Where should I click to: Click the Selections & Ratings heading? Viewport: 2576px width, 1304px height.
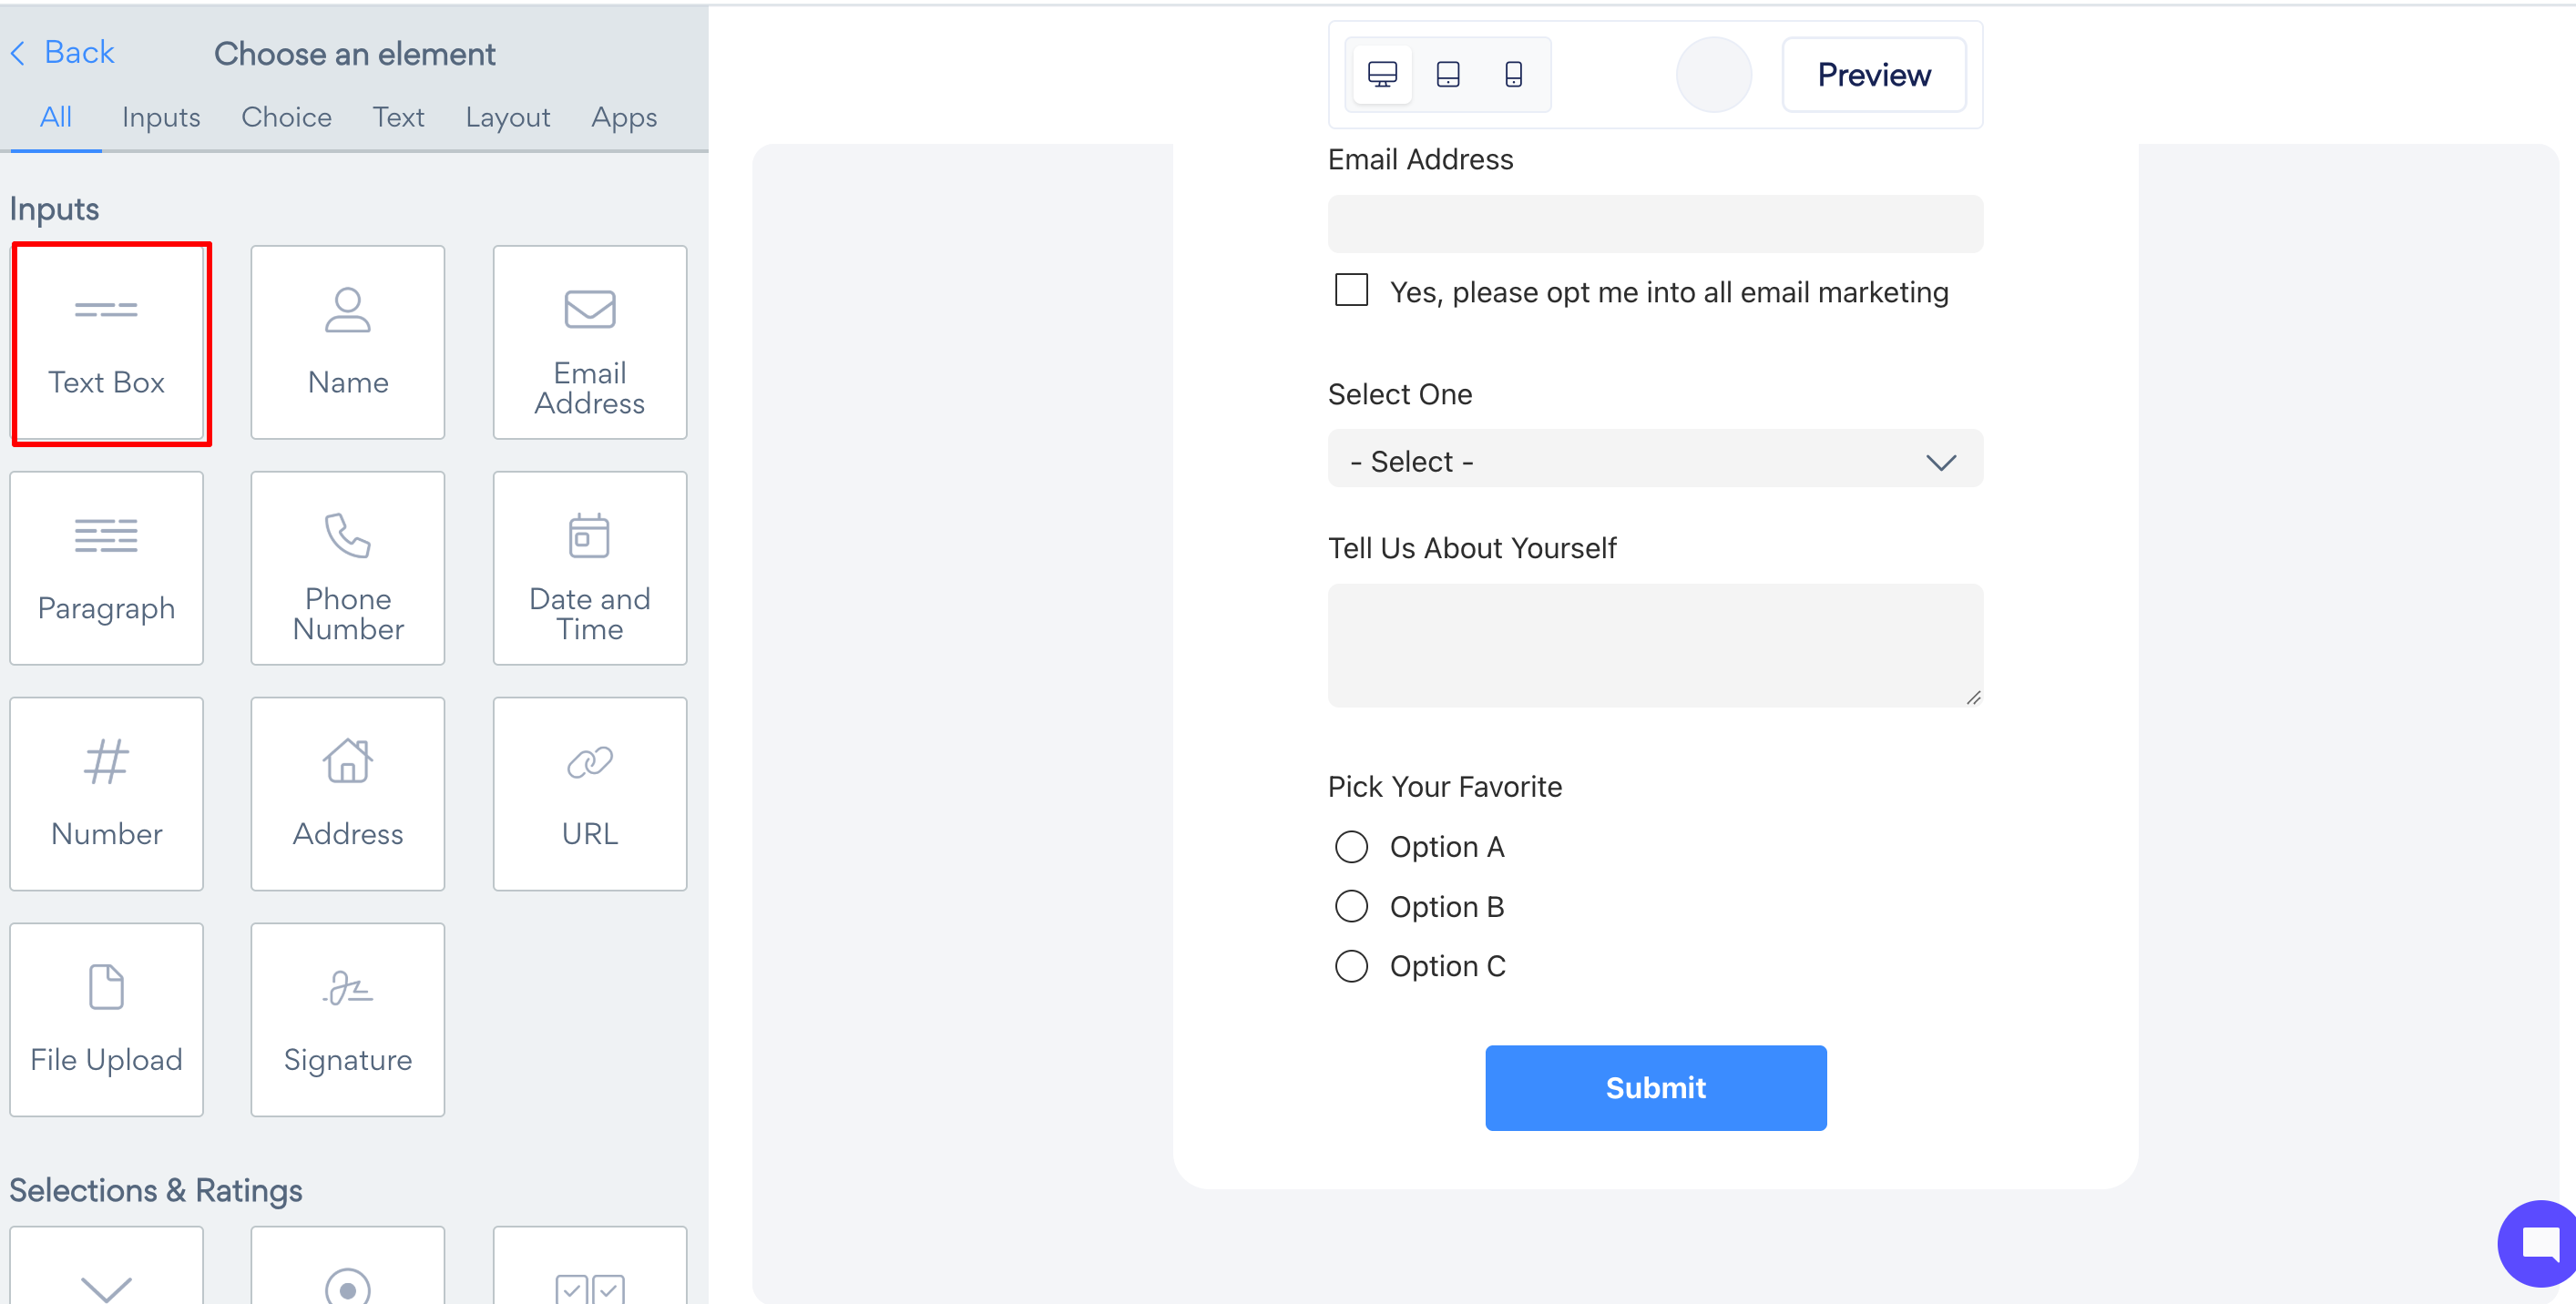(156, 1190)
